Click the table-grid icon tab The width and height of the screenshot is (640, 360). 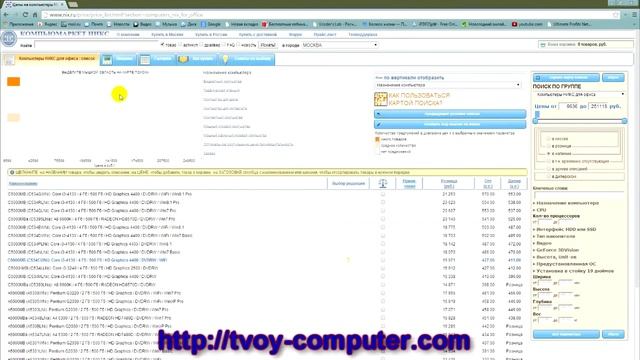(x=145, y=60)
